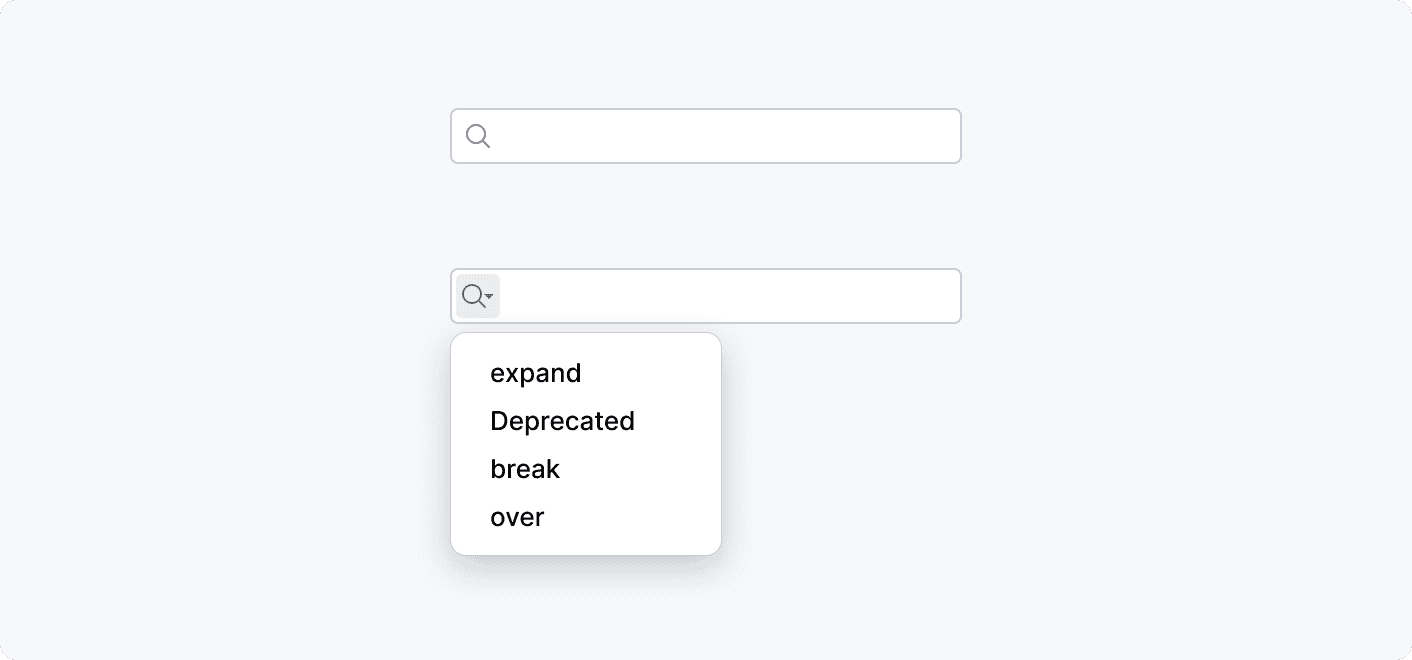The height and width of the screenshot is (660, 1412).
Task: Click the magnifying glass icon in the top search field
Action: point(478,135)
